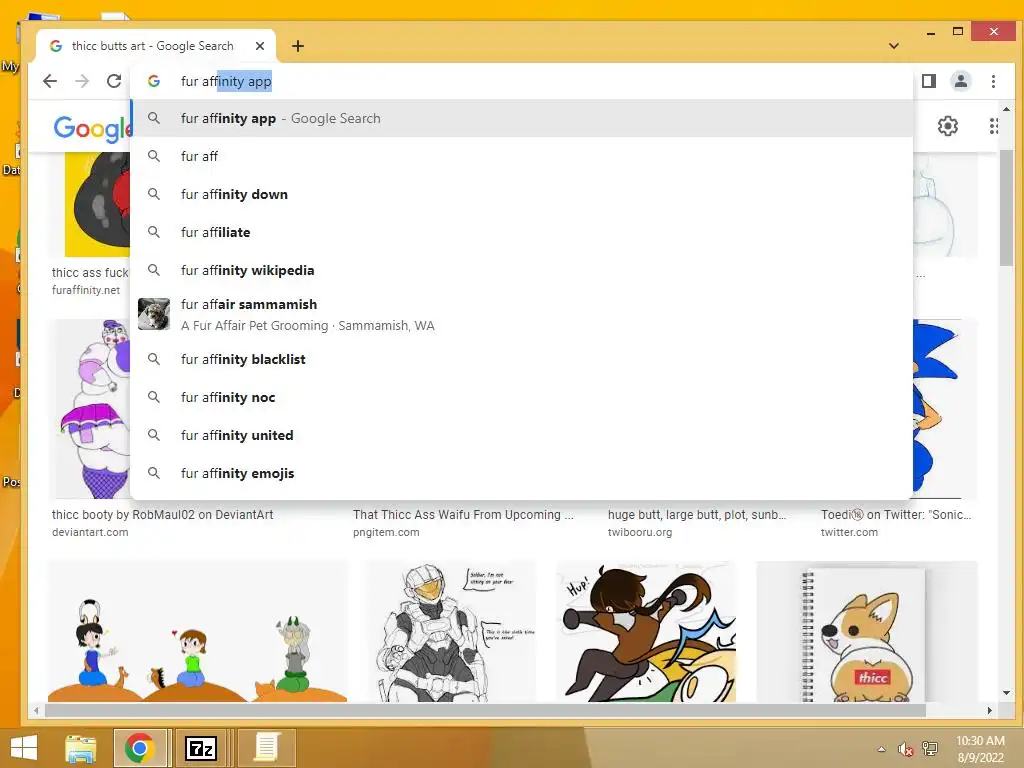Click the furaffinity.net source link
This screenshot has height=768, width=1024.
point(86,290)
